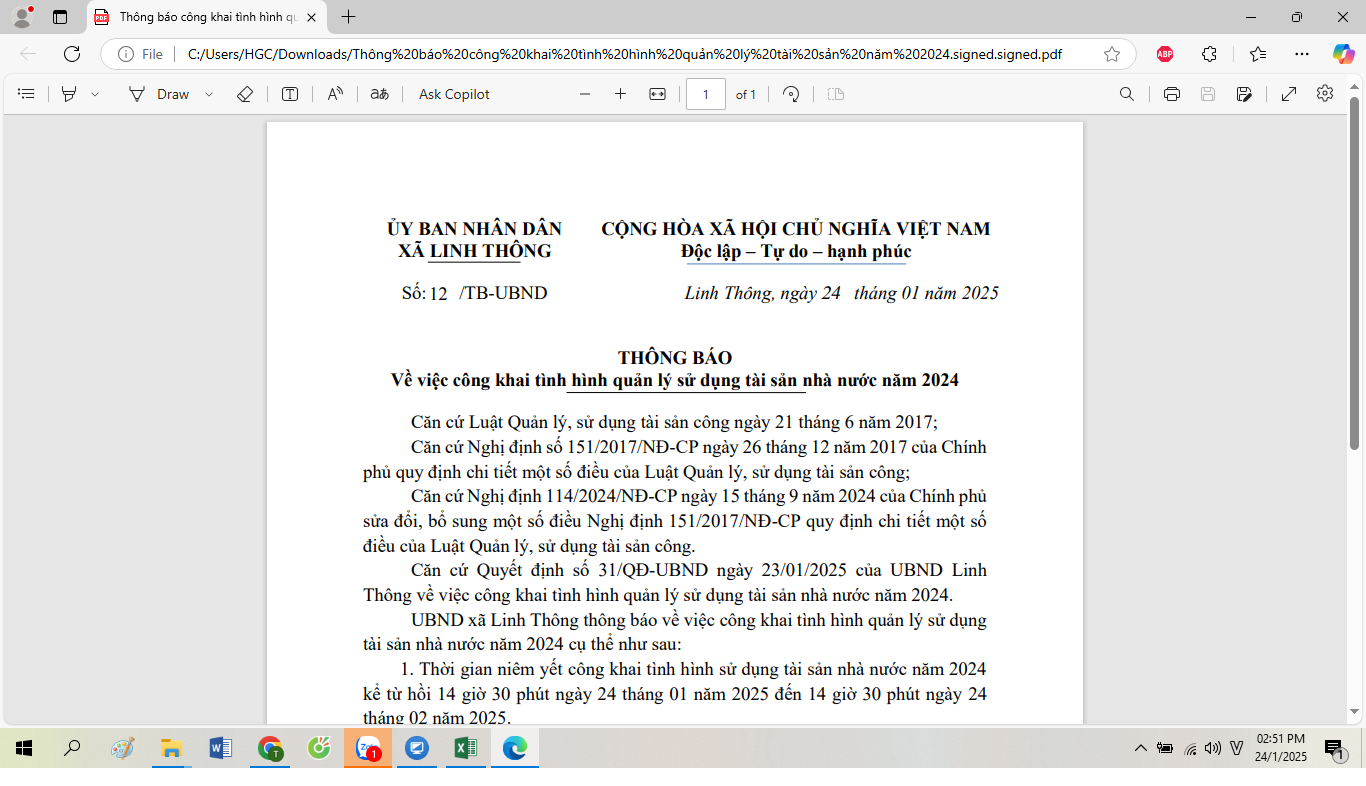Click the File site information icon
Image resolution: width=1366 pixels, height=786 pixels.
pos(140,54)
